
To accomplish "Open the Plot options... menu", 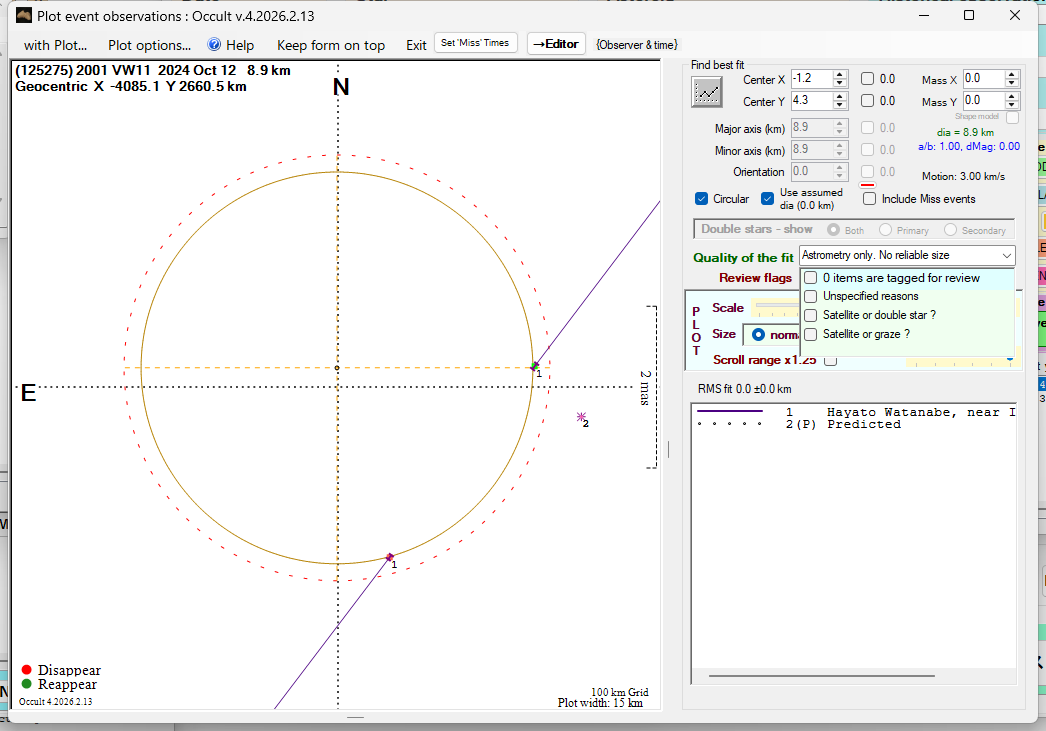I will 149,45.
